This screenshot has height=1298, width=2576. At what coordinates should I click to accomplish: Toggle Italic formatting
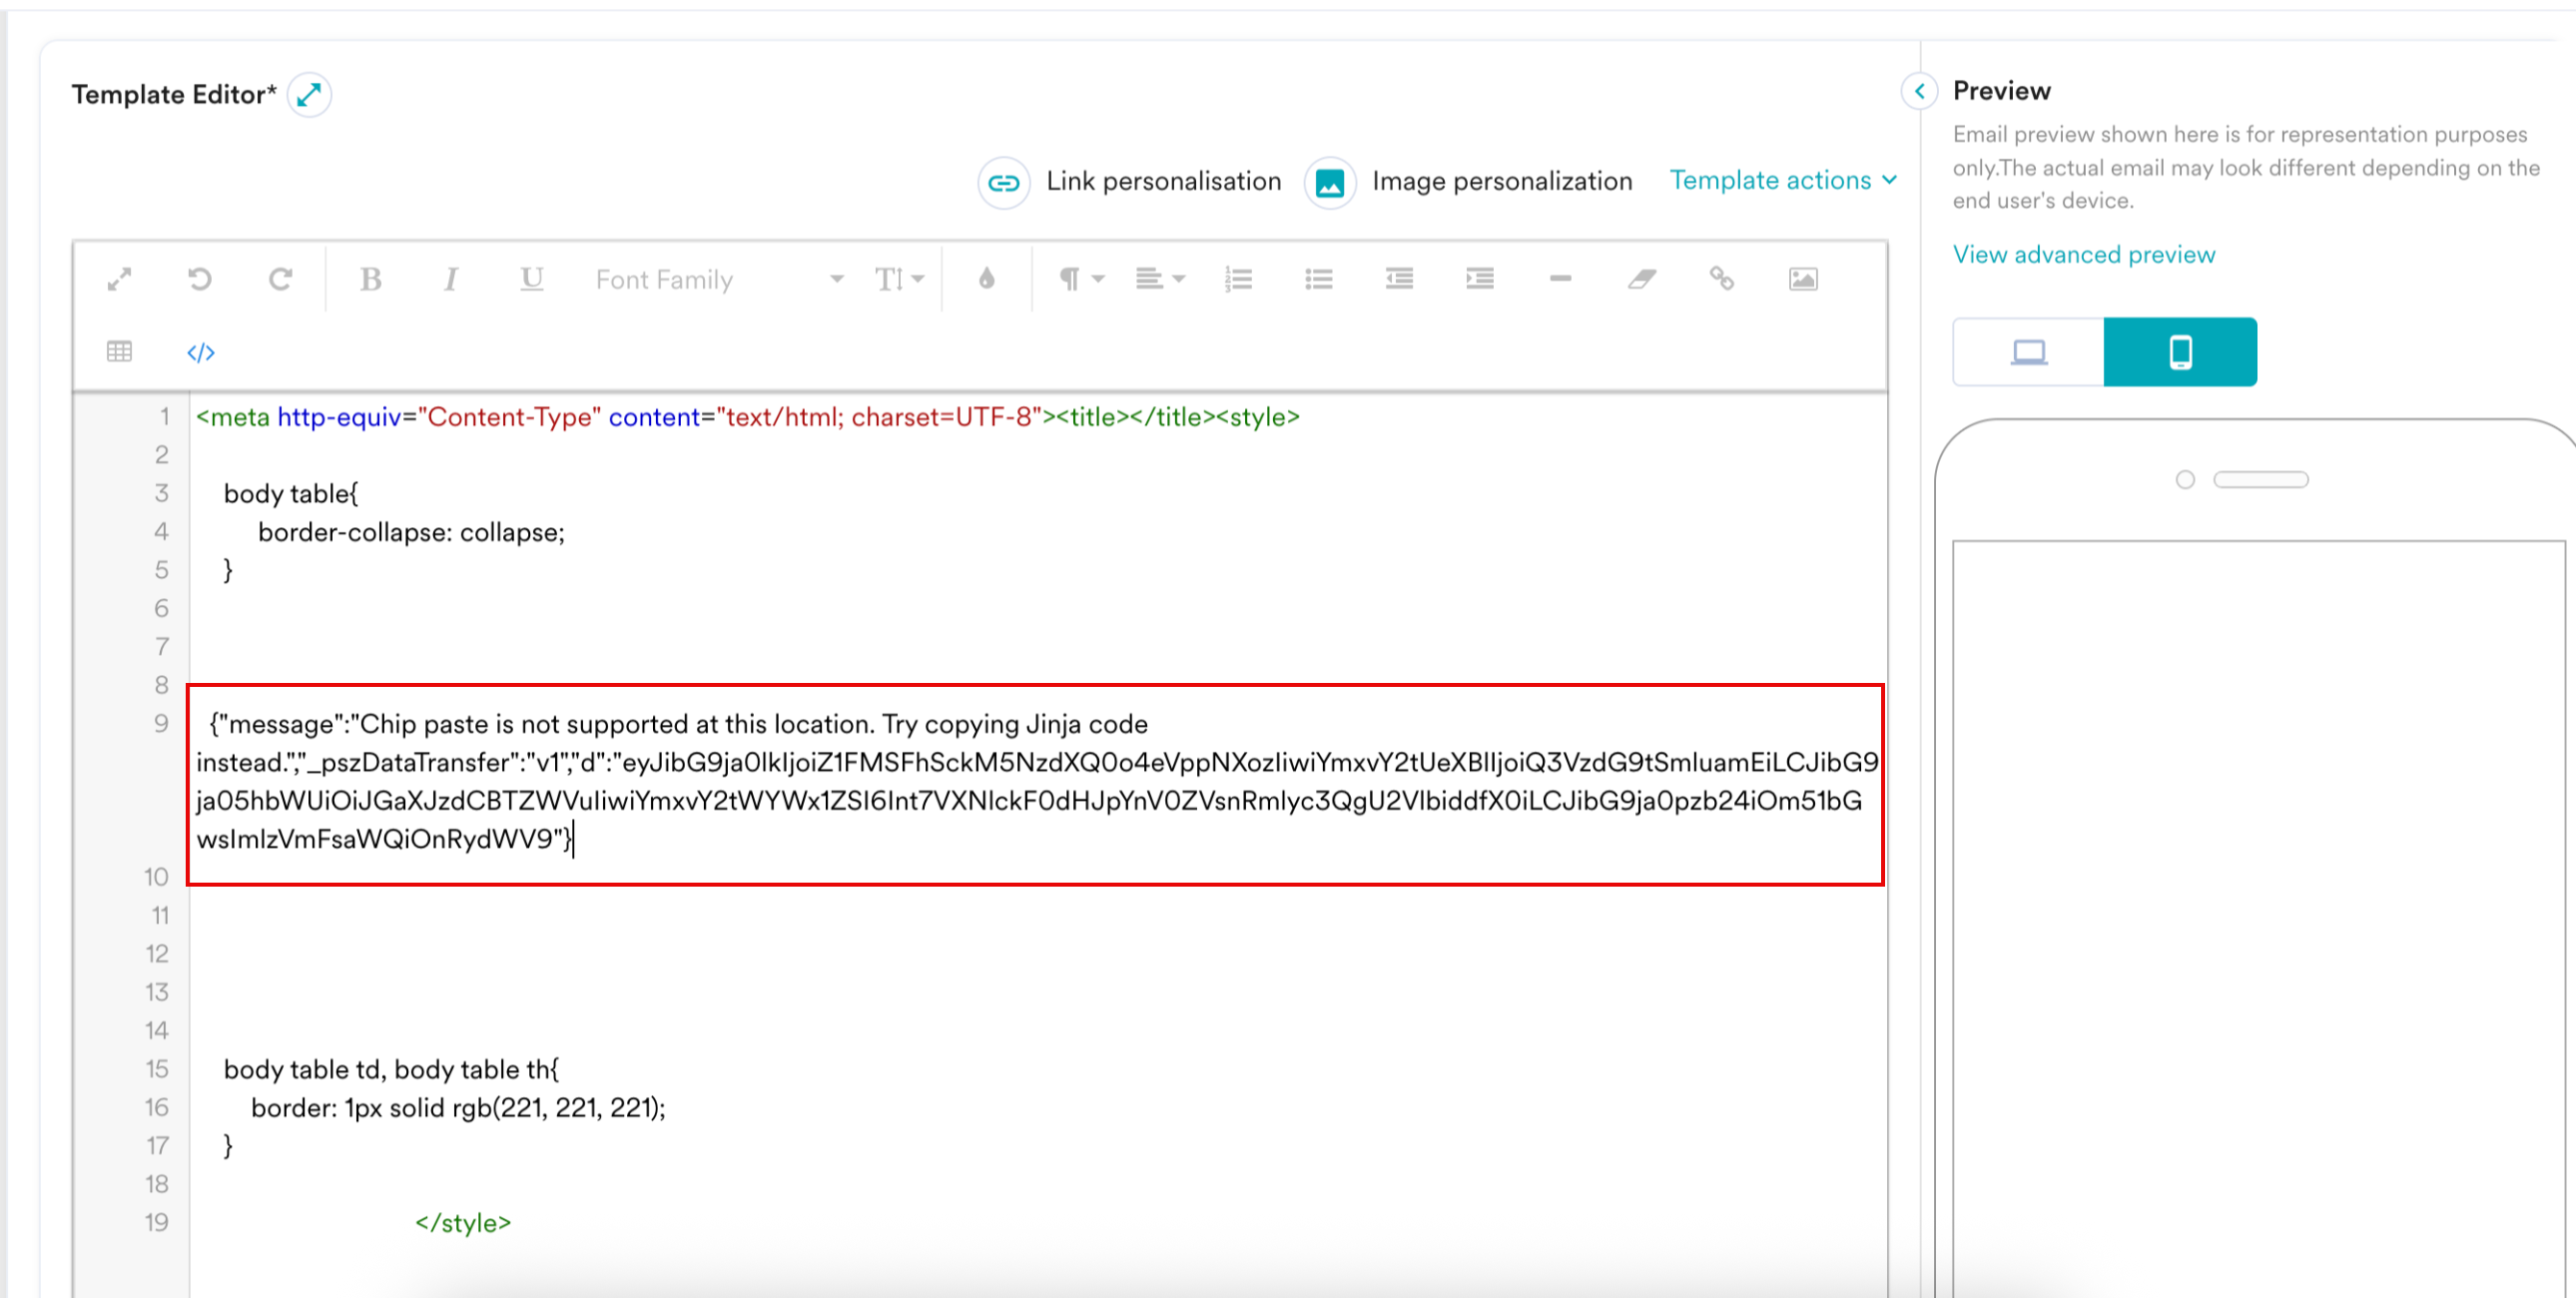click(451, 279)
